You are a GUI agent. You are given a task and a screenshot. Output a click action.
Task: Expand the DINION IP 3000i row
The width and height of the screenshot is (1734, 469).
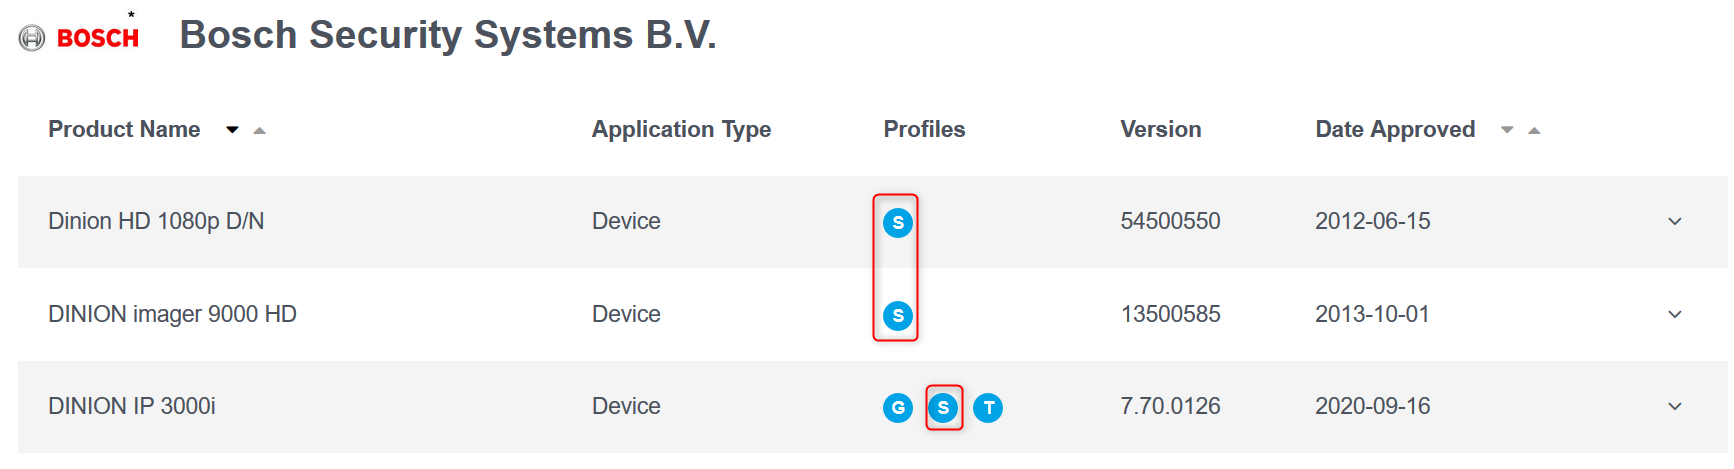coord(1675,406)
